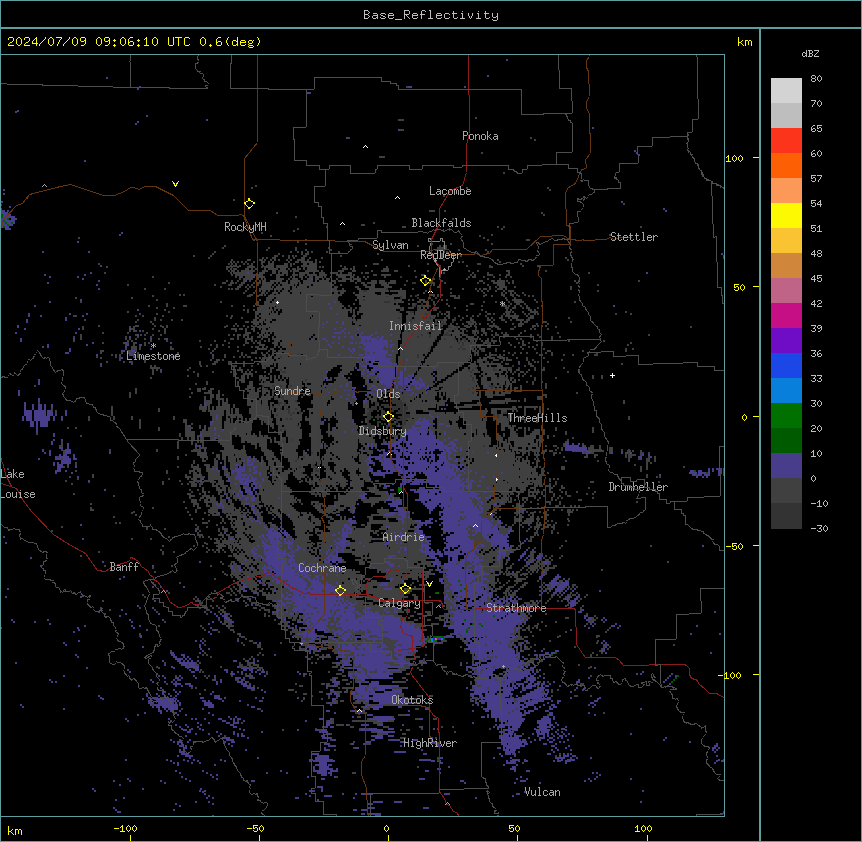This screenshot has height=842, width=862.
Task: Select the white plus marker east of ThreeHills
Action: pyautogui.click(x=612, y=375)
